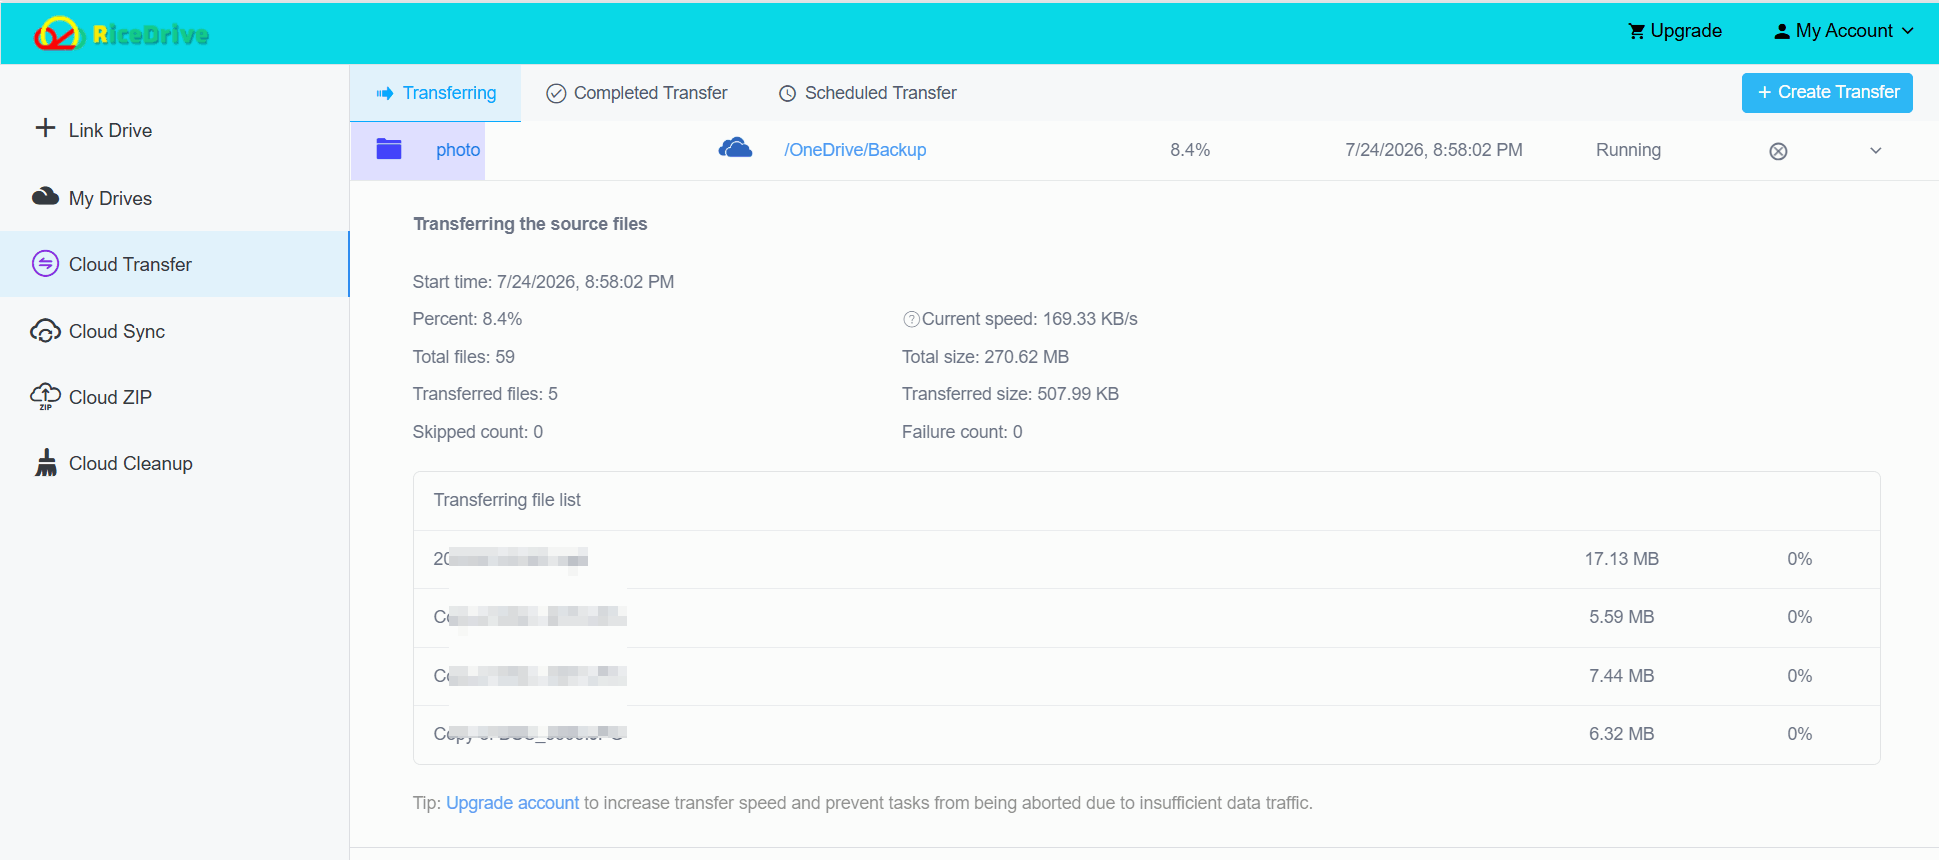
Task: Click the Transferred size: 507.99 KB text
Action: (x=1010, y=394)
